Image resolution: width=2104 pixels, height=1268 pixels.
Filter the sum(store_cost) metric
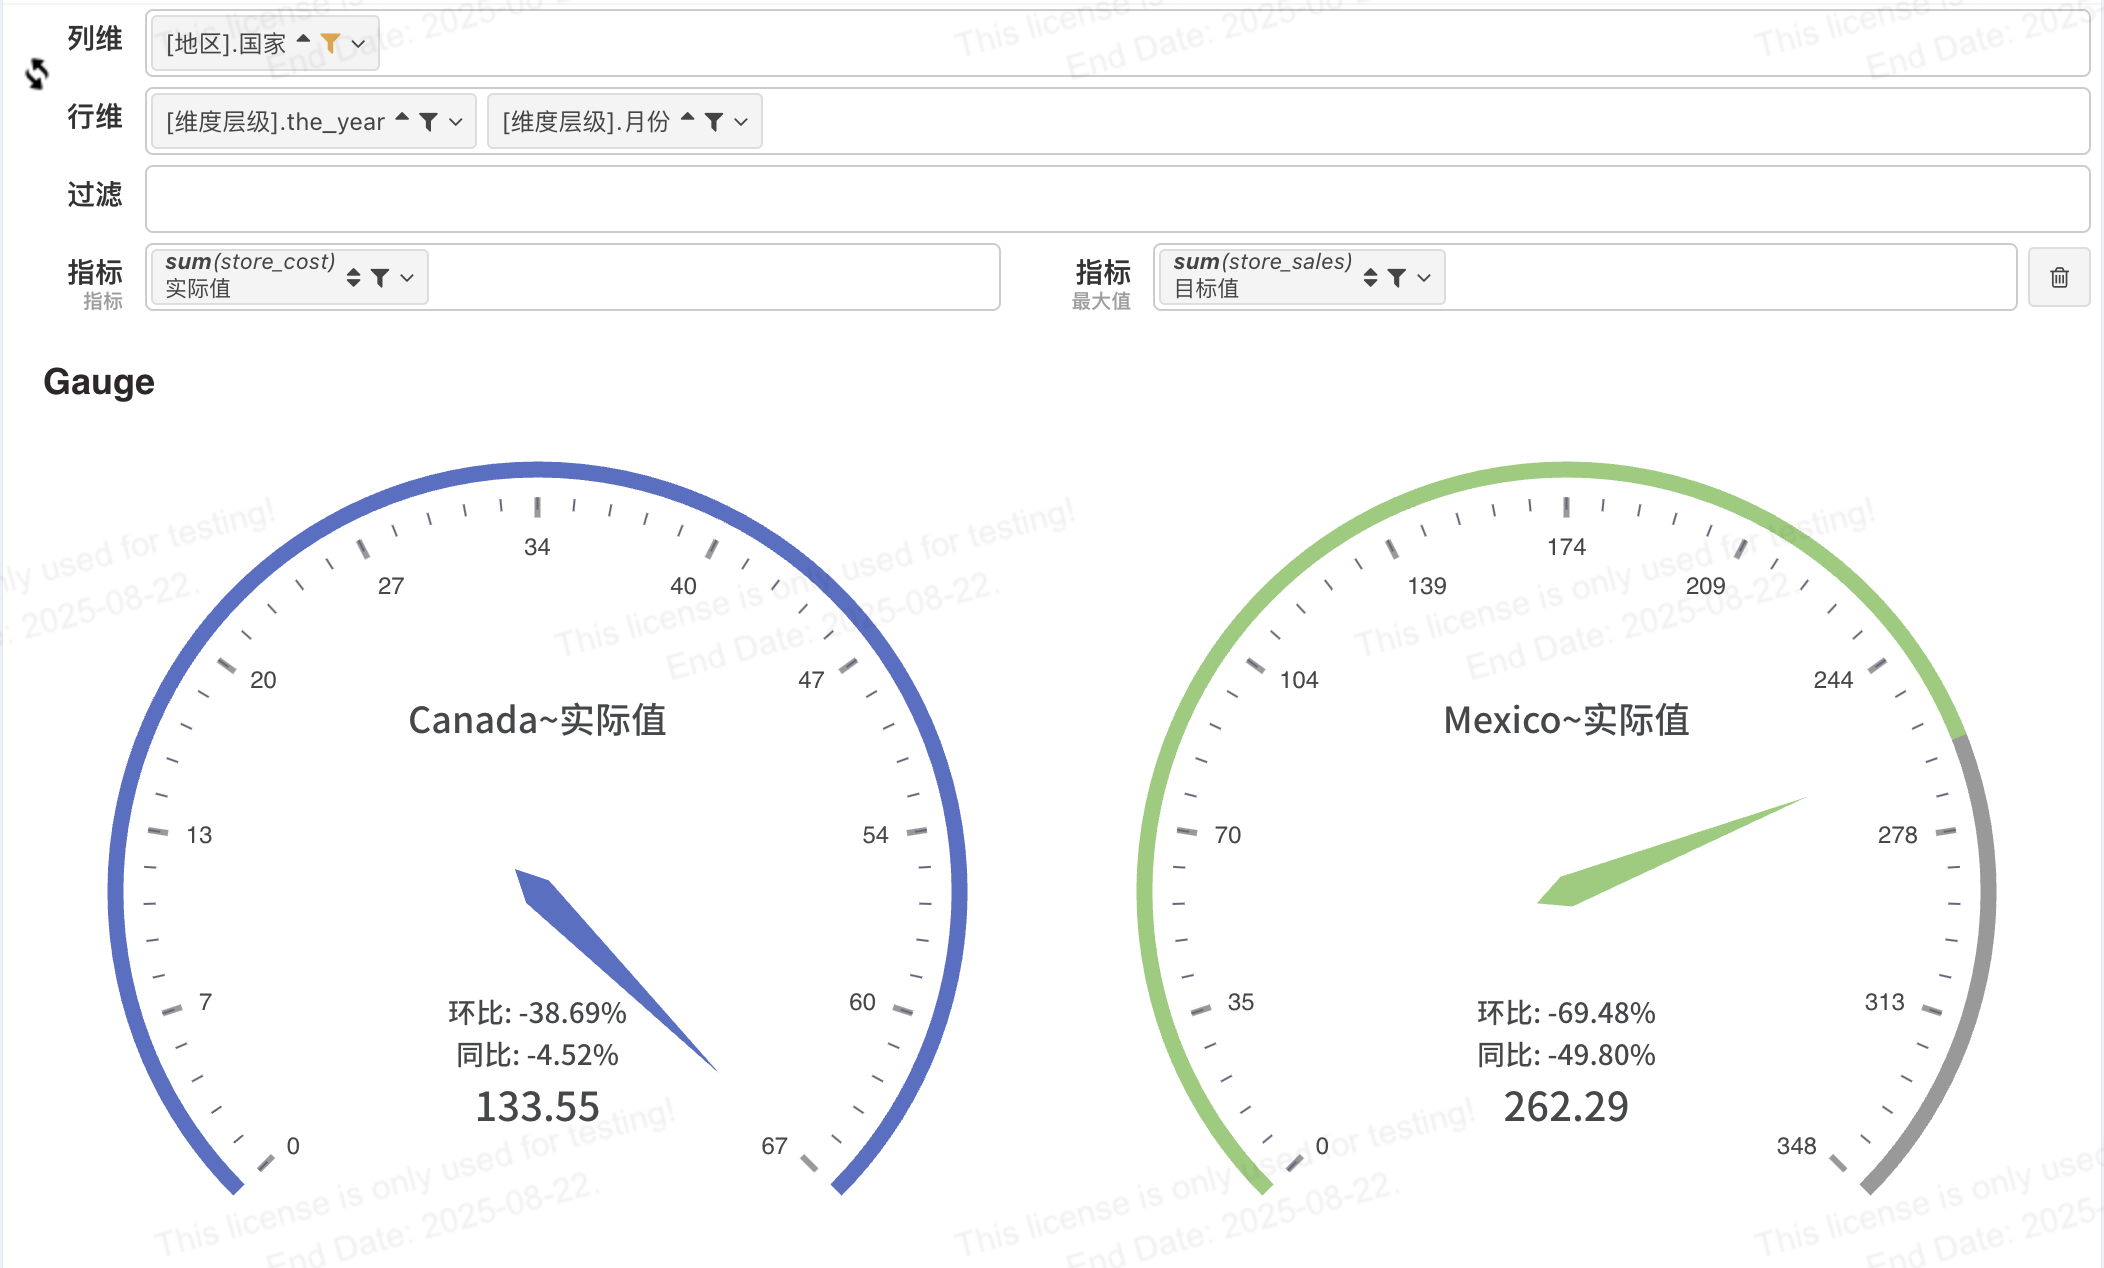(x=380, y=278)
